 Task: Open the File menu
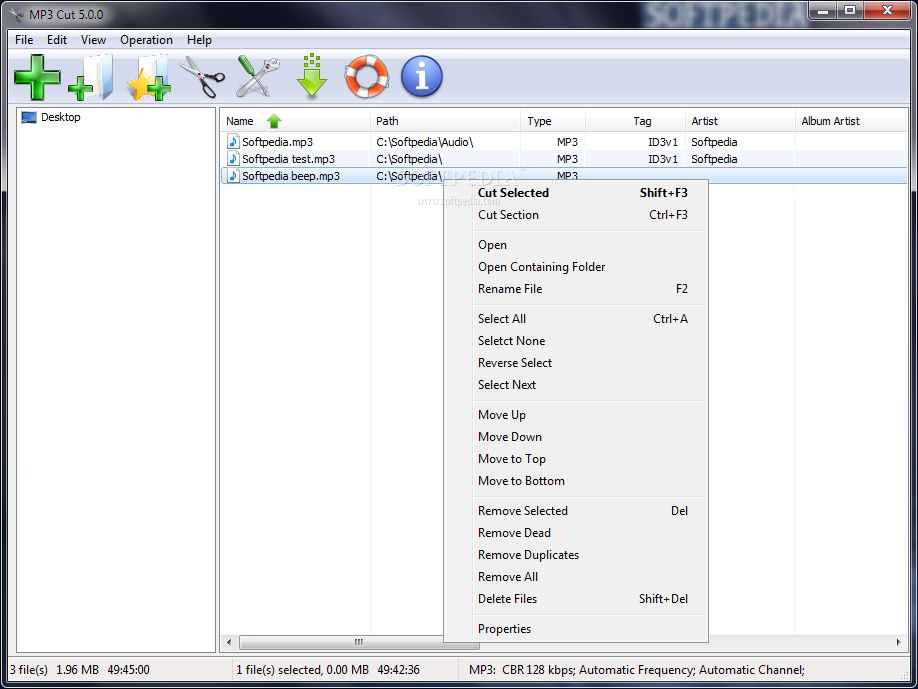(24, 40)
